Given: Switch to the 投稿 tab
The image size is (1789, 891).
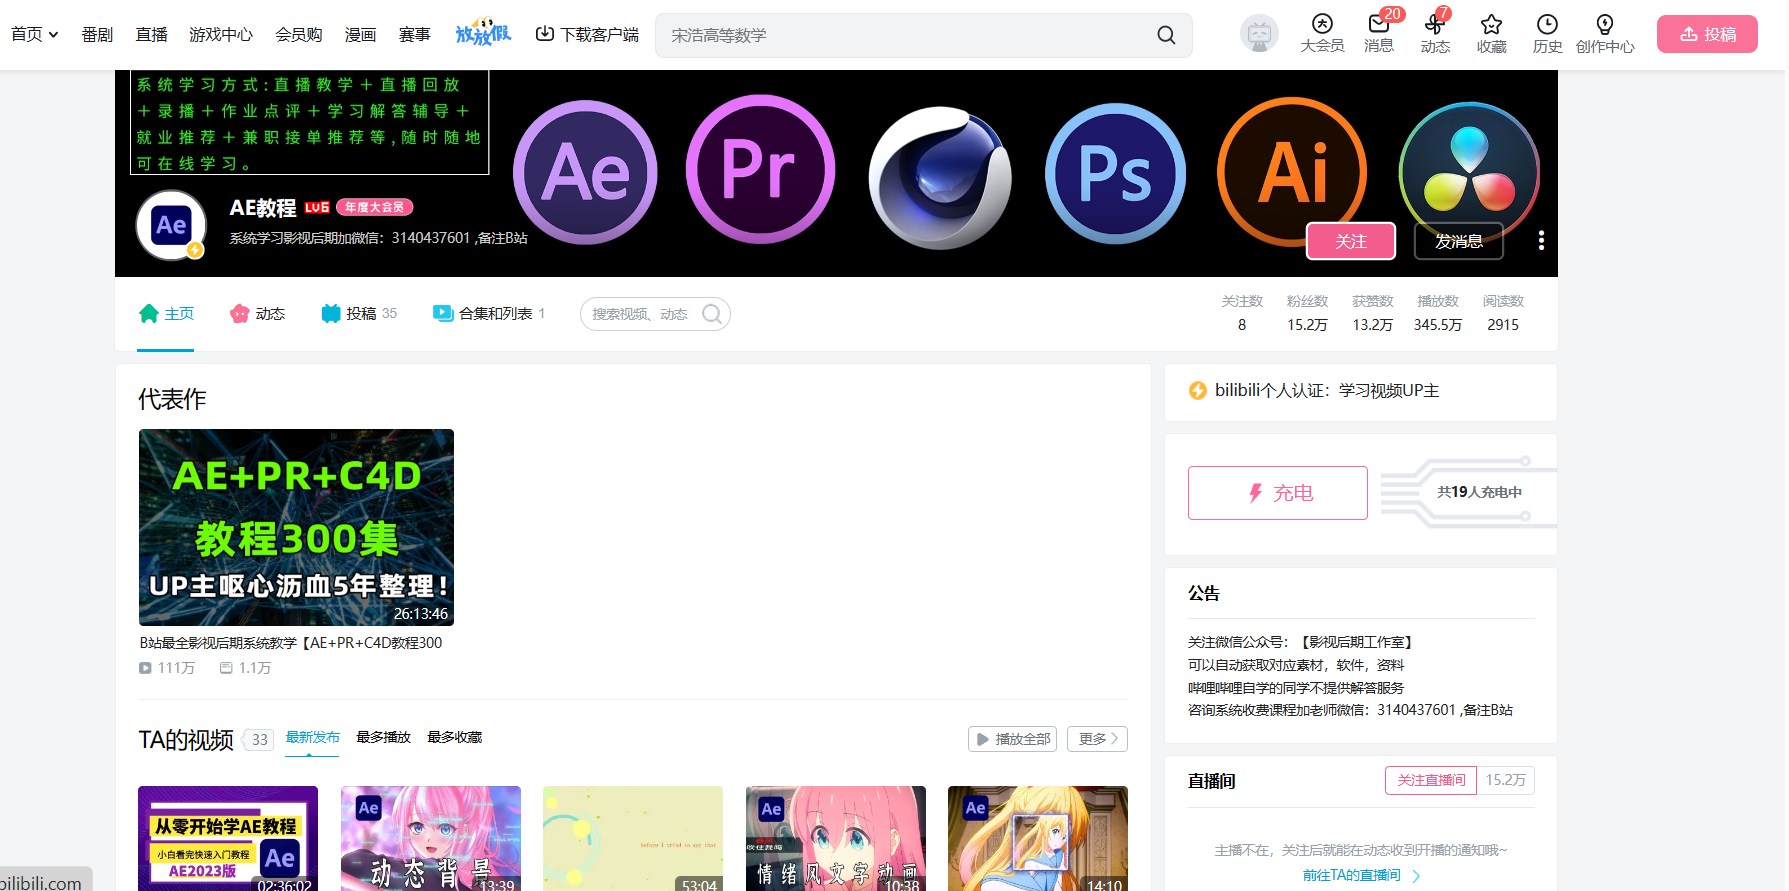Looking at the screenshot, I should pos(359,314).
